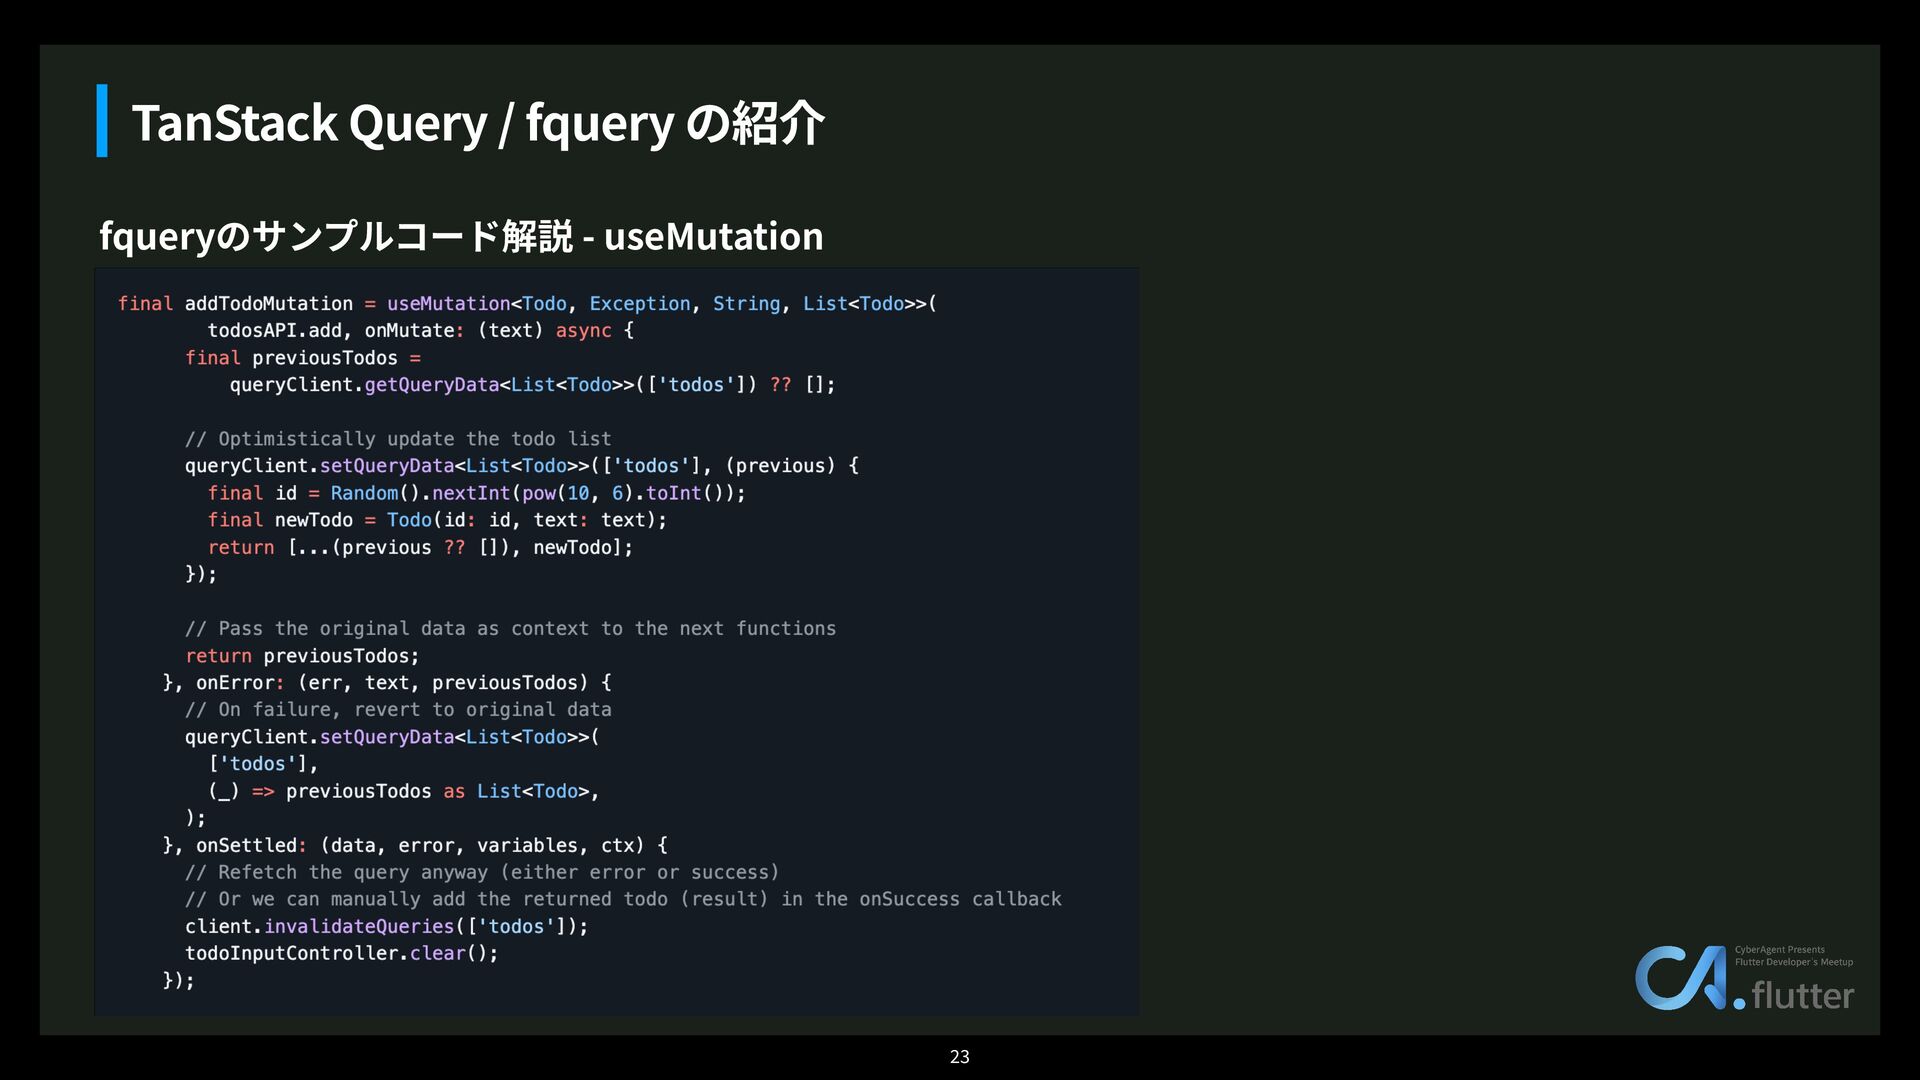The width and height of the screenshot is (1920, 1080).
Task: Click comment '// Refetch the query anyway'
Action: coord(482,872)
